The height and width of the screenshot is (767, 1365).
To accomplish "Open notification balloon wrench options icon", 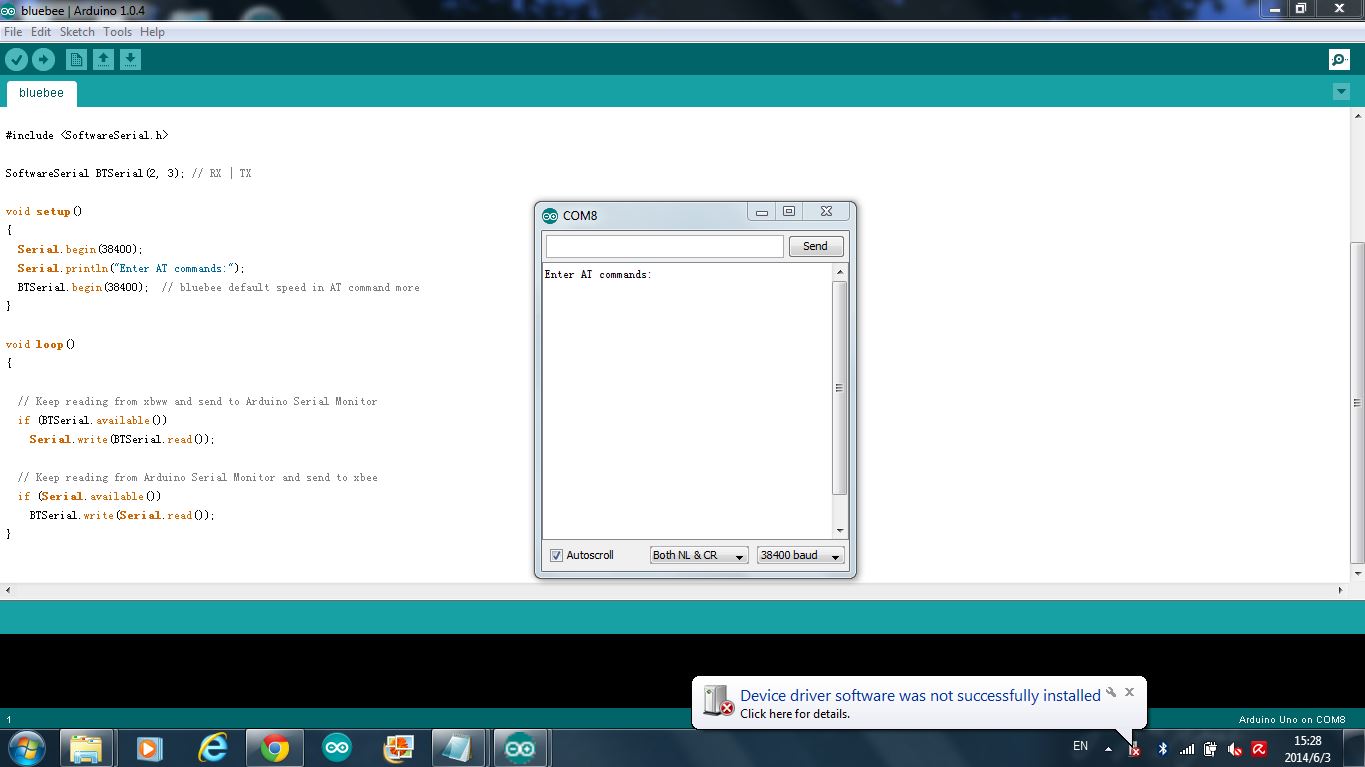I will pos(1110,692).
